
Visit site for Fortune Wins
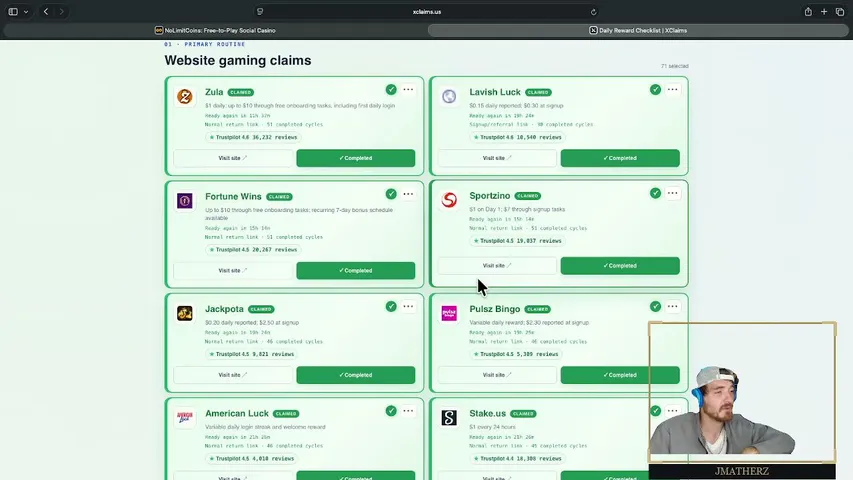tap(233, 270)
